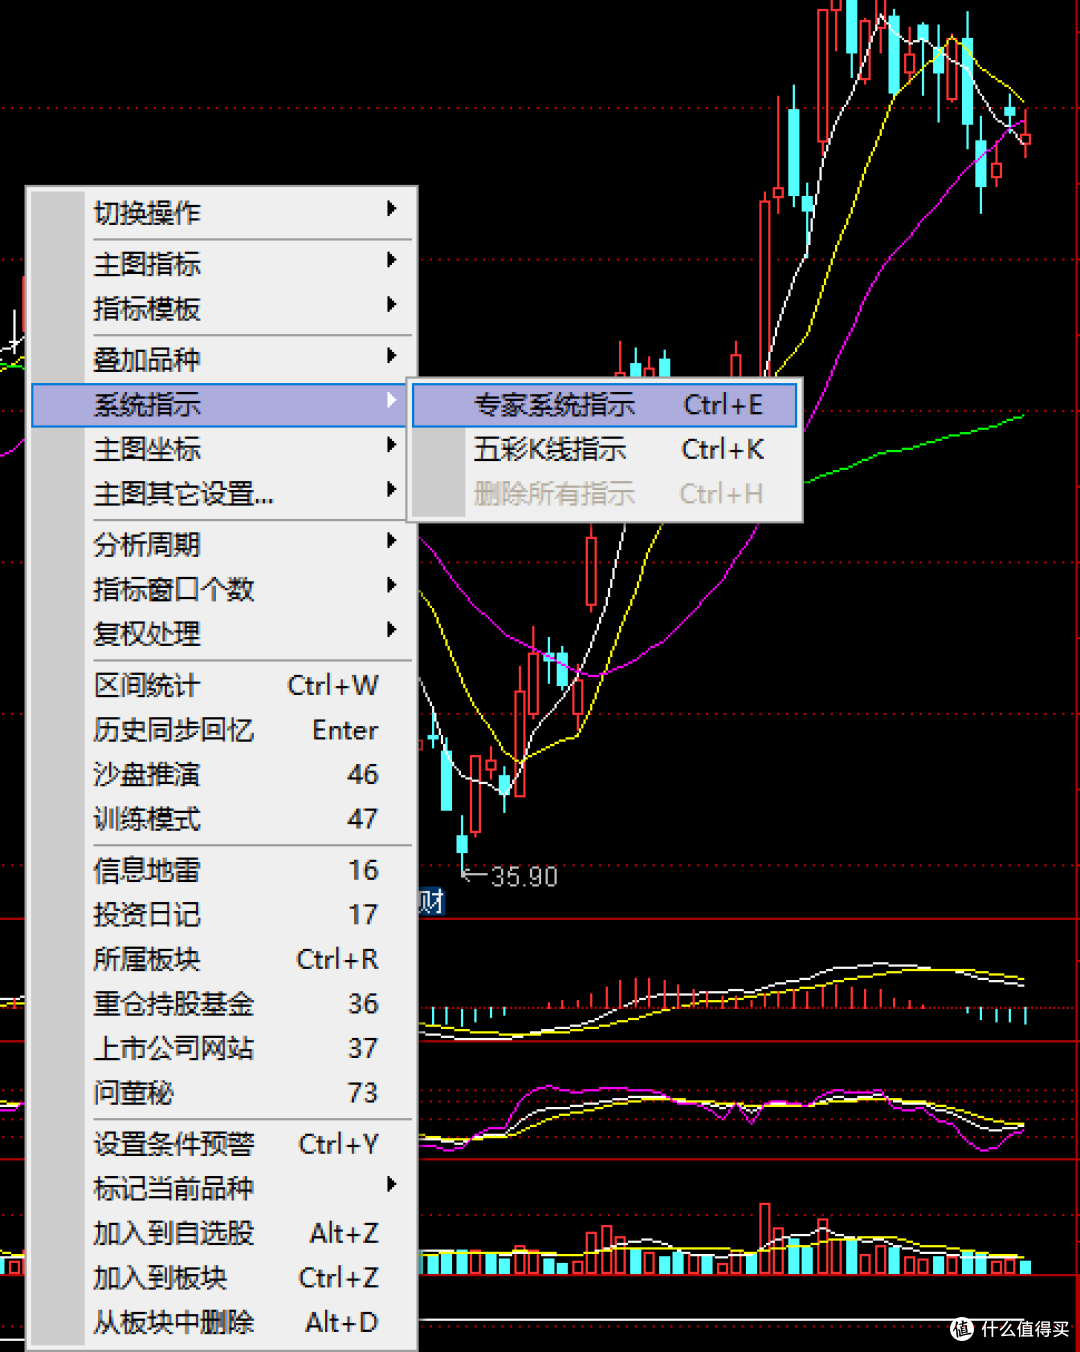Open the 切换操作 submenu
The height and width of the screenshot is (1352, 1080).
click(223, 212)
